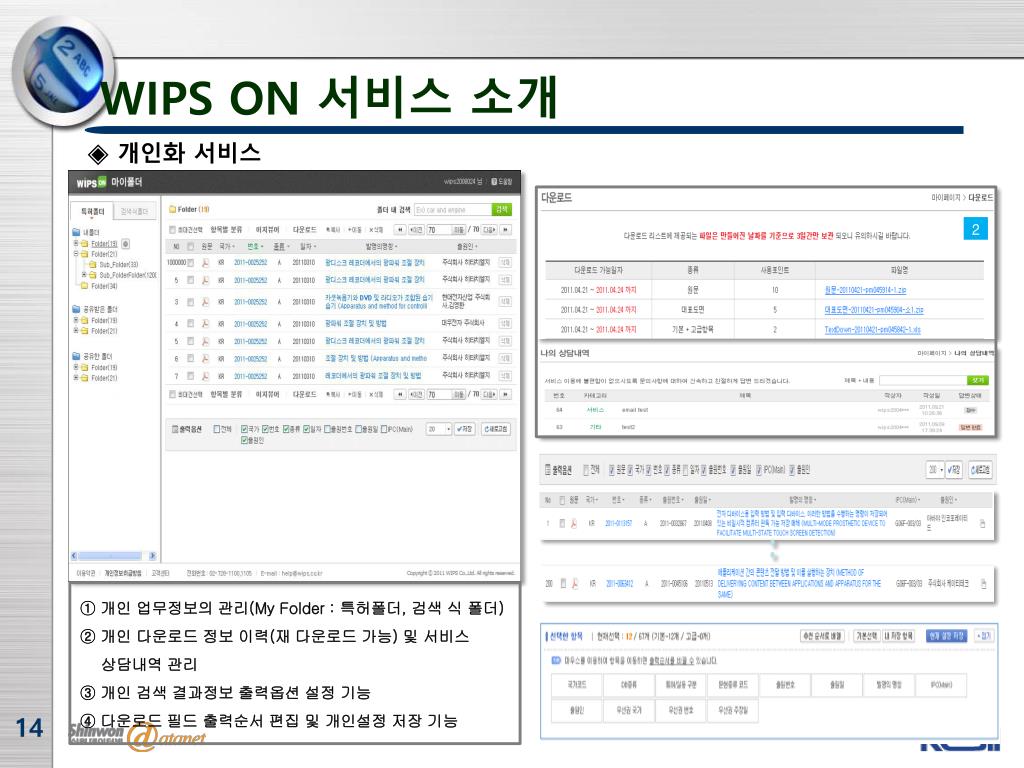The width and height of the screenshot is (1024, 768).
Task: Click WIPS ON logo in My Folder header
Action: tap(91, 183)
